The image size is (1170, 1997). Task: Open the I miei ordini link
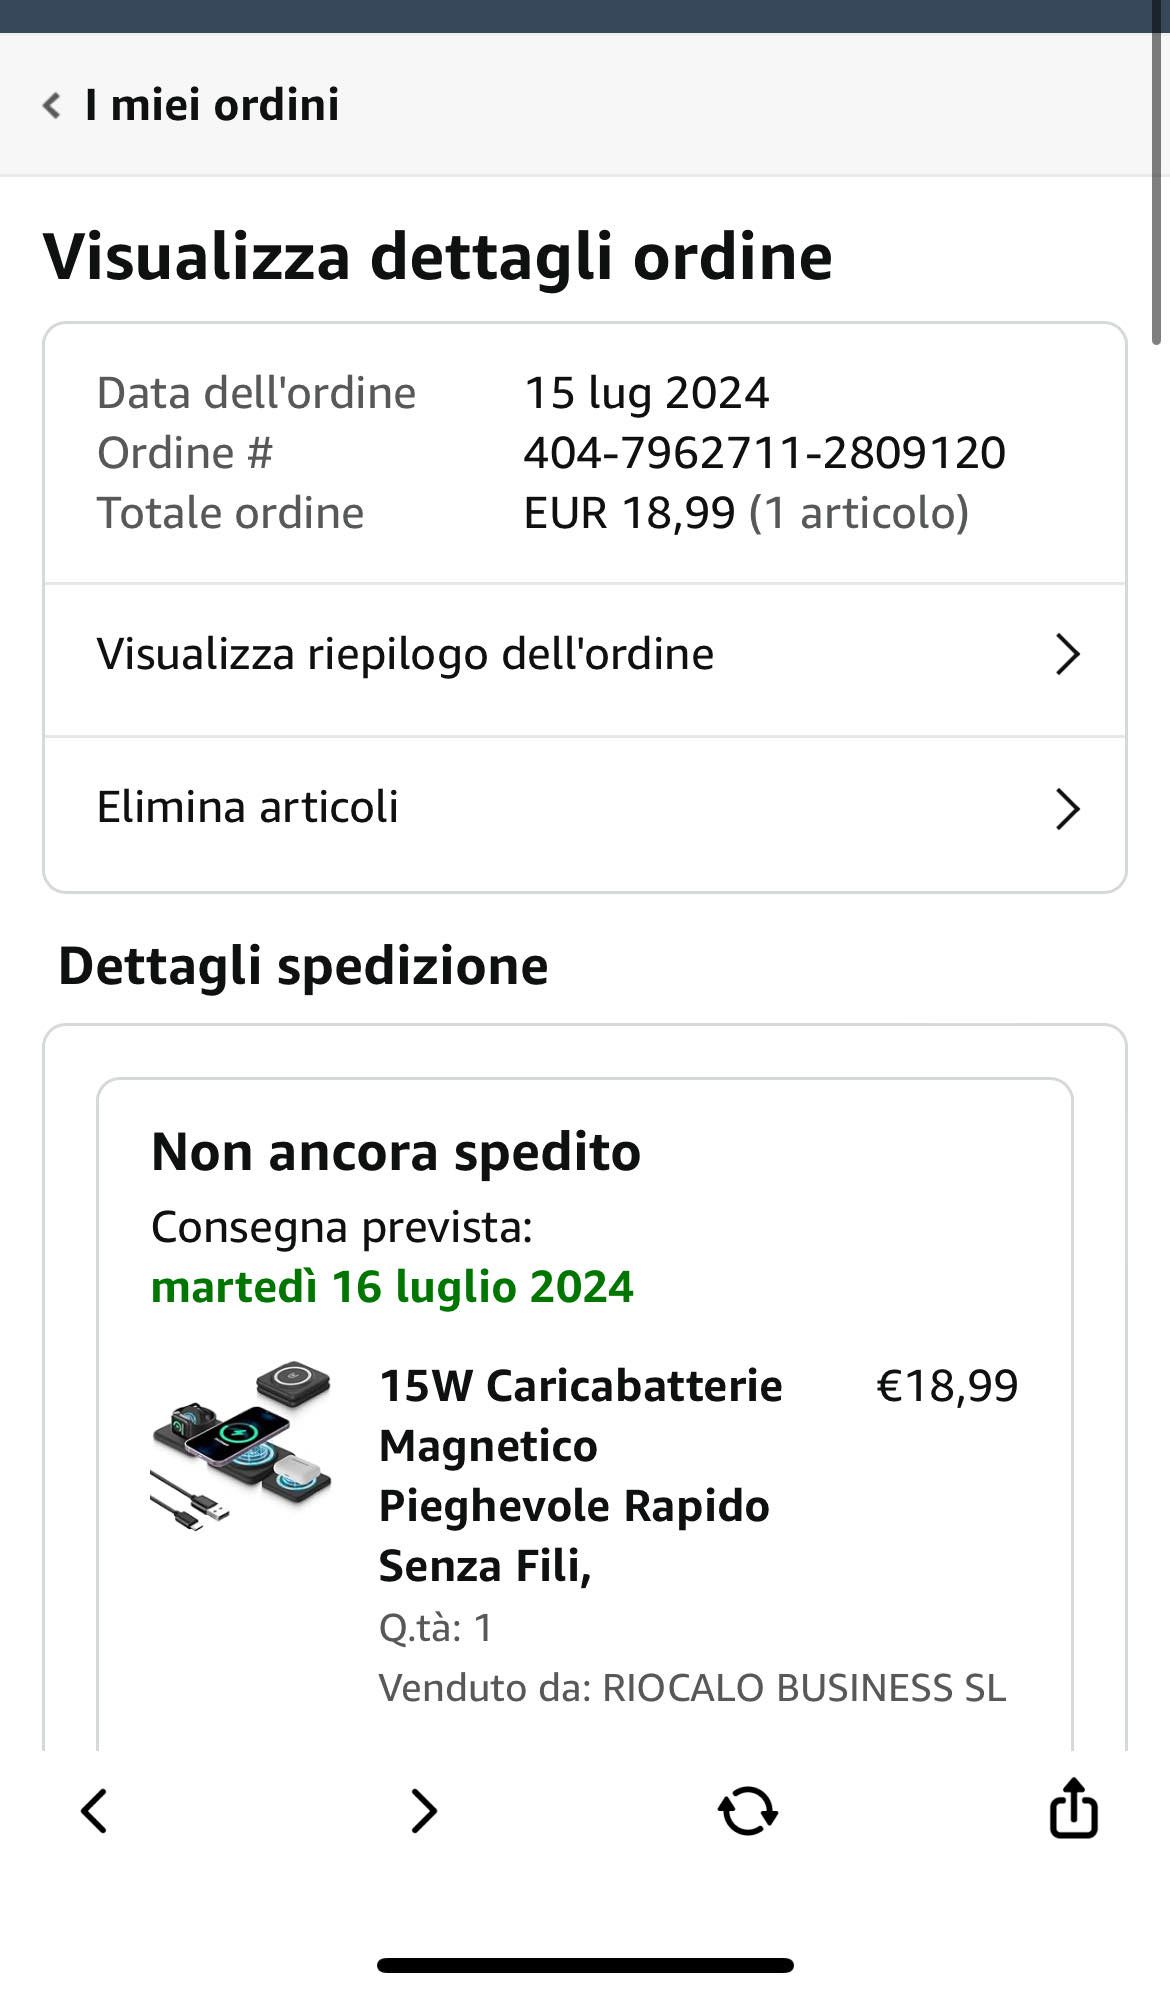(x=212, y=105)
